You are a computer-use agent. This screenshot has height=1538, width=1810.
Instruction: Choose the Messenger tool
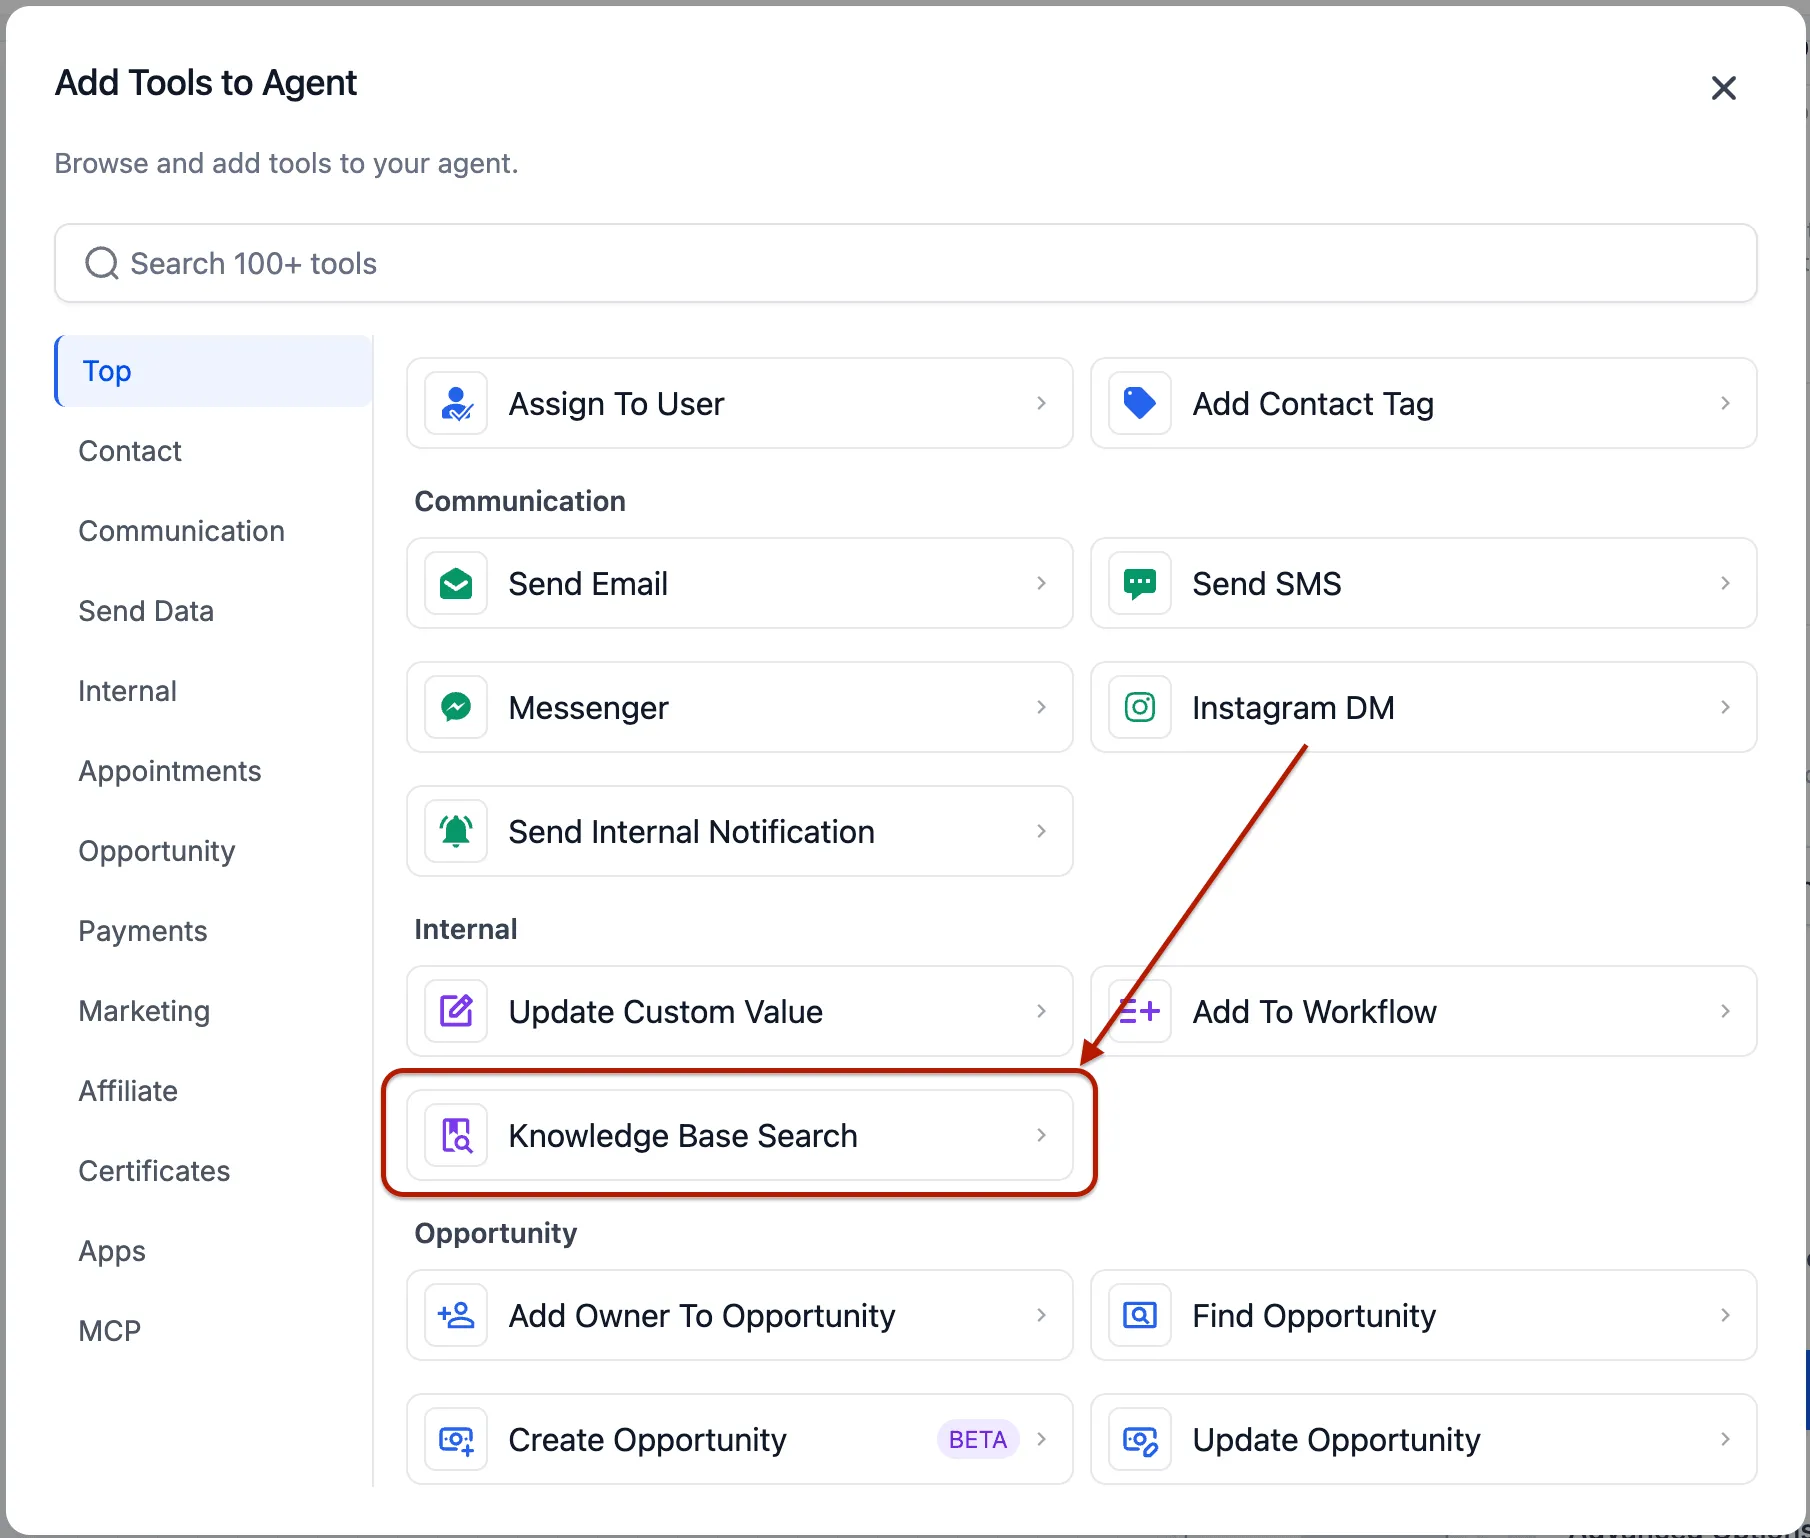(740, 707)
